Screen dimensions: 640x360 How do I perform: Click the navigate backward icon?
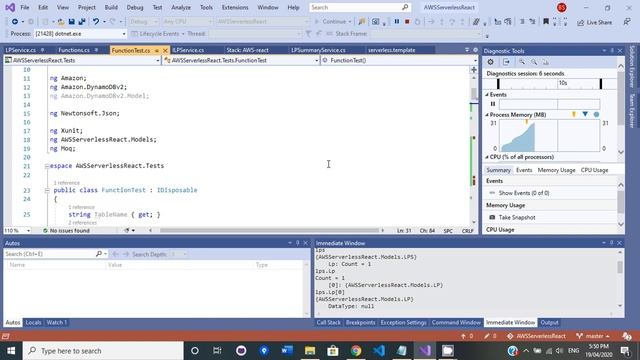tap(15, 22)
